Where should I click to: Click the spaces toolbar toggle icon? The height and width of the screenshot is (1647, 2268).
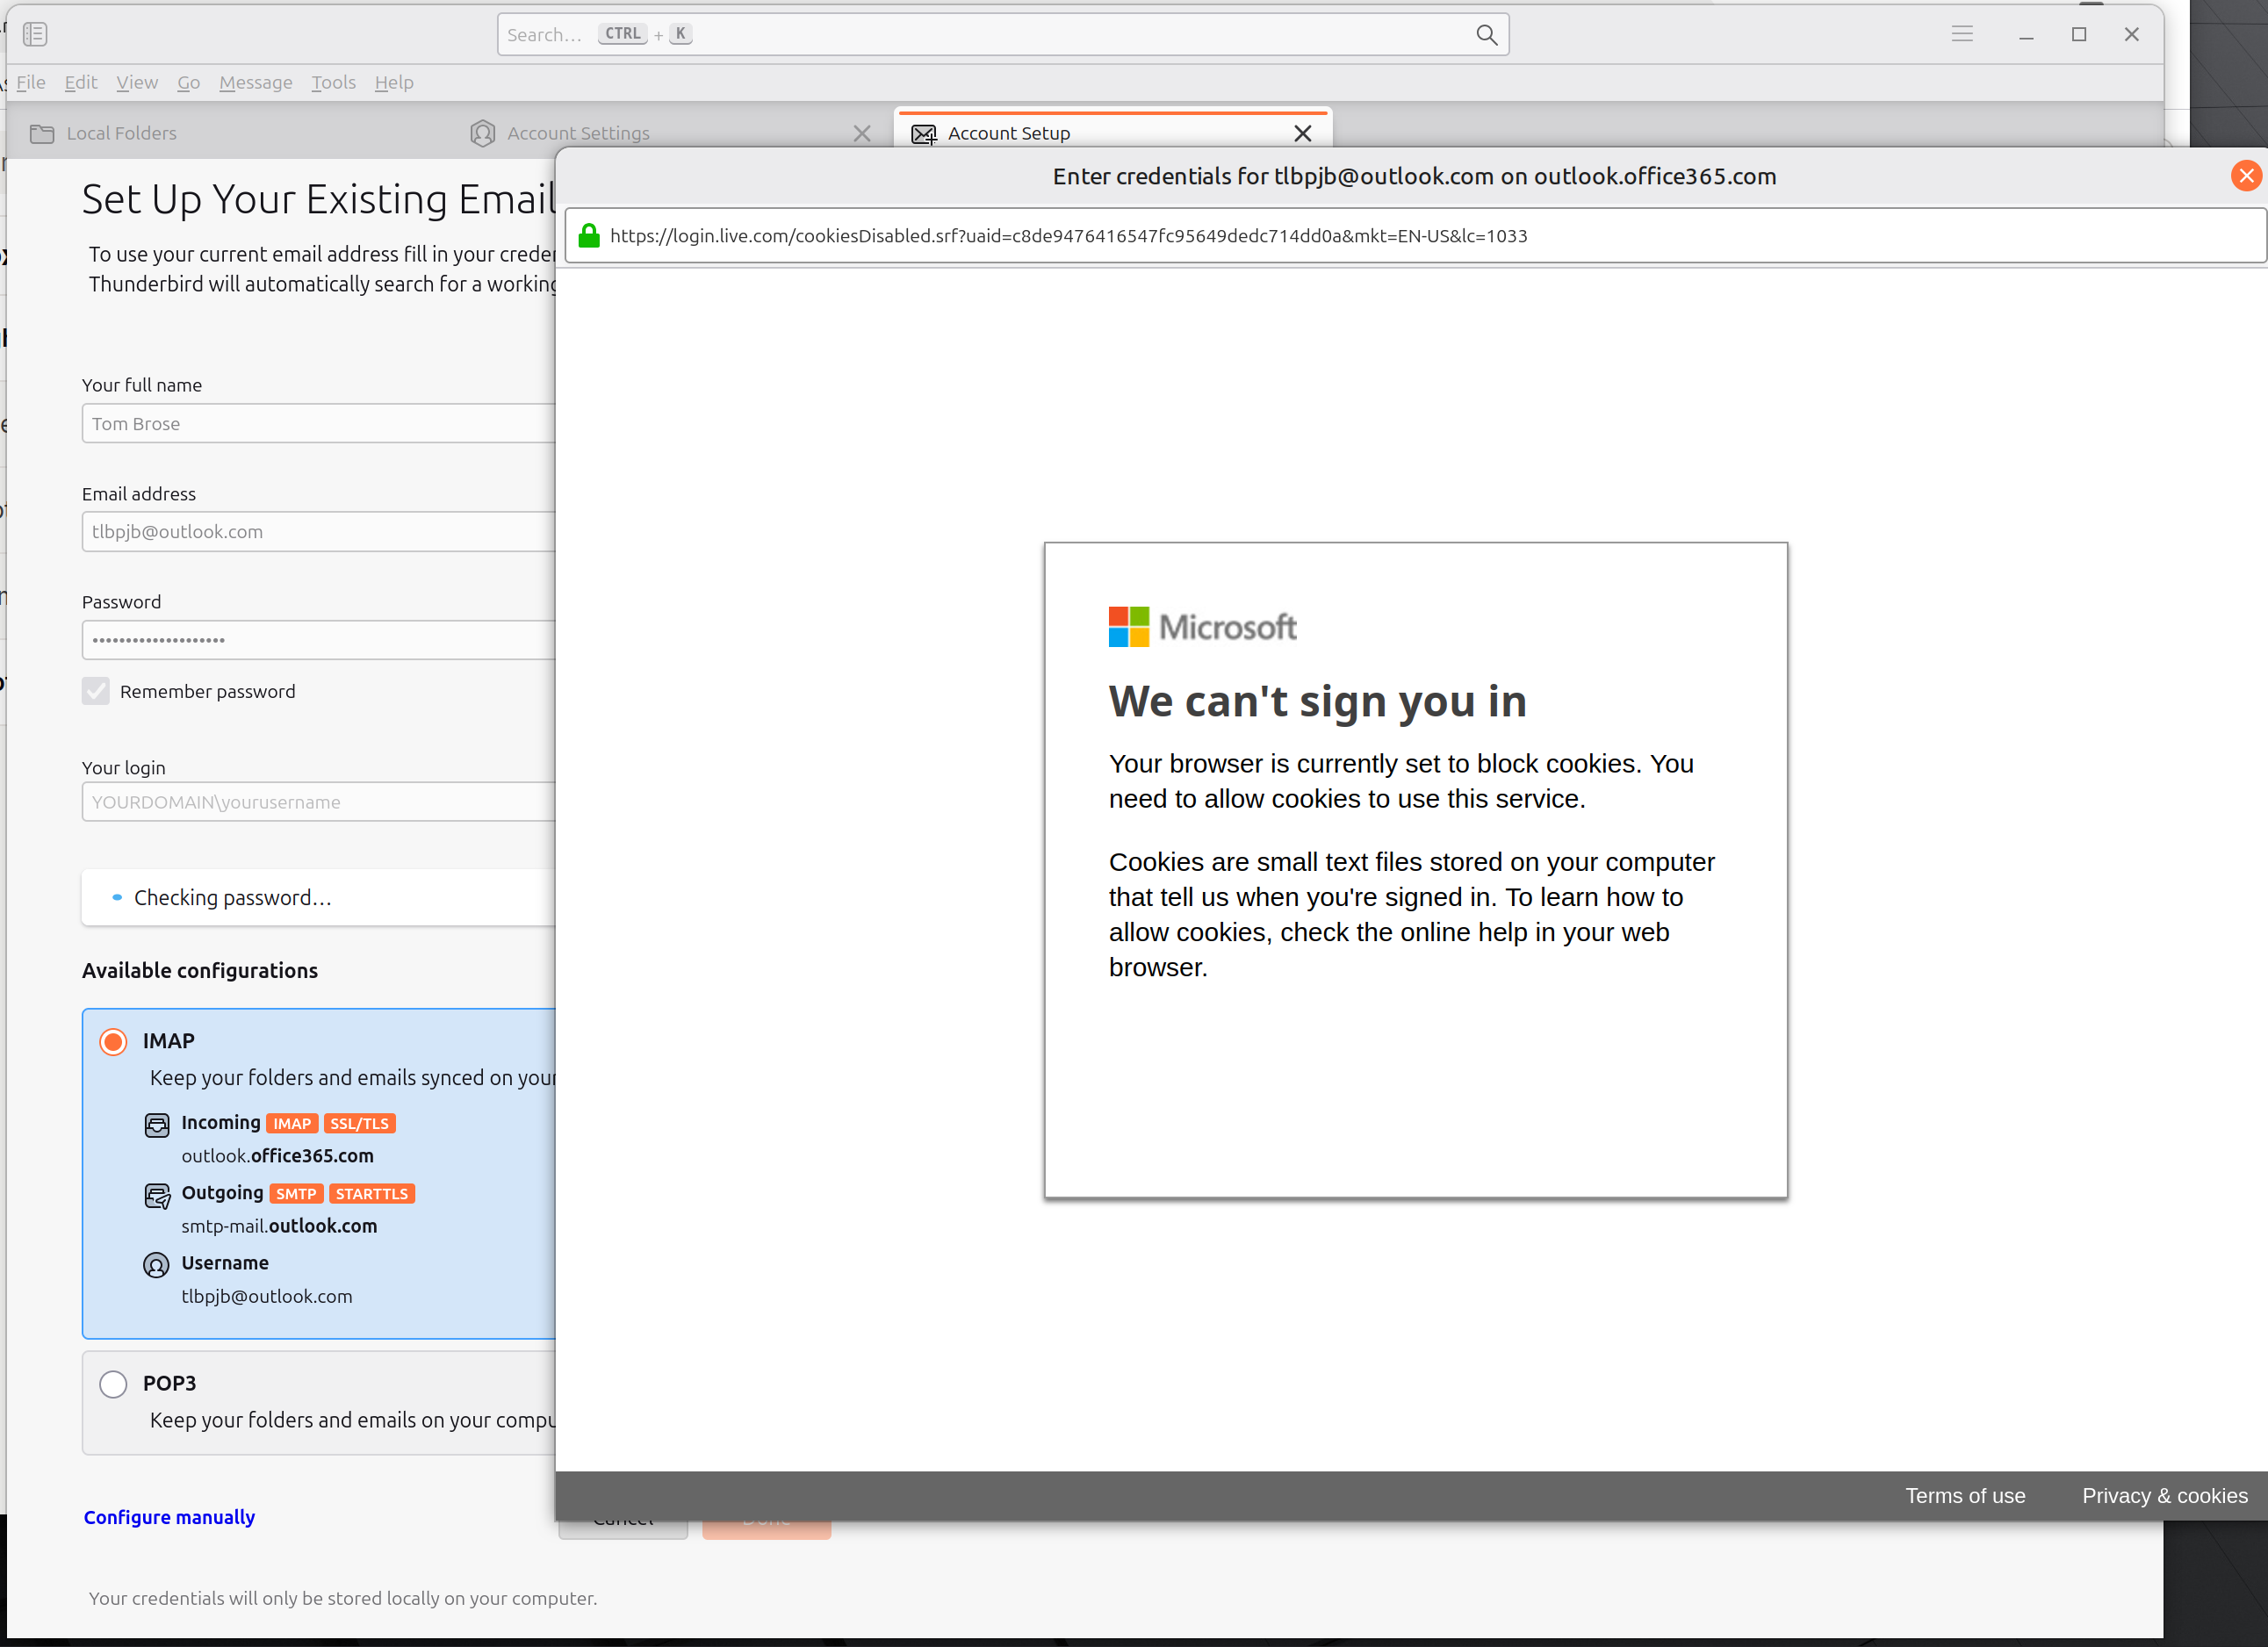(35, 34)
